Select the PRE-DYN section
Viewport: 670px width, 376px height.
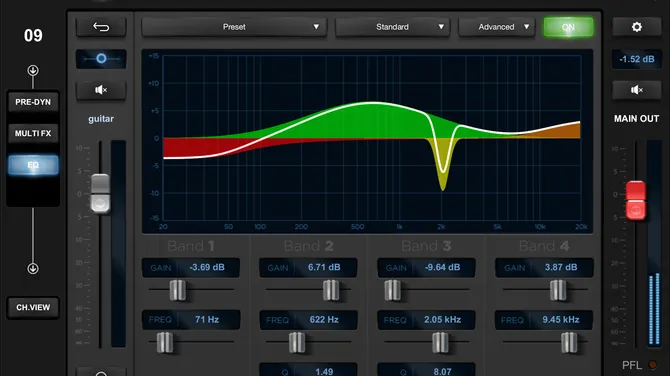[x=33, y=102]
